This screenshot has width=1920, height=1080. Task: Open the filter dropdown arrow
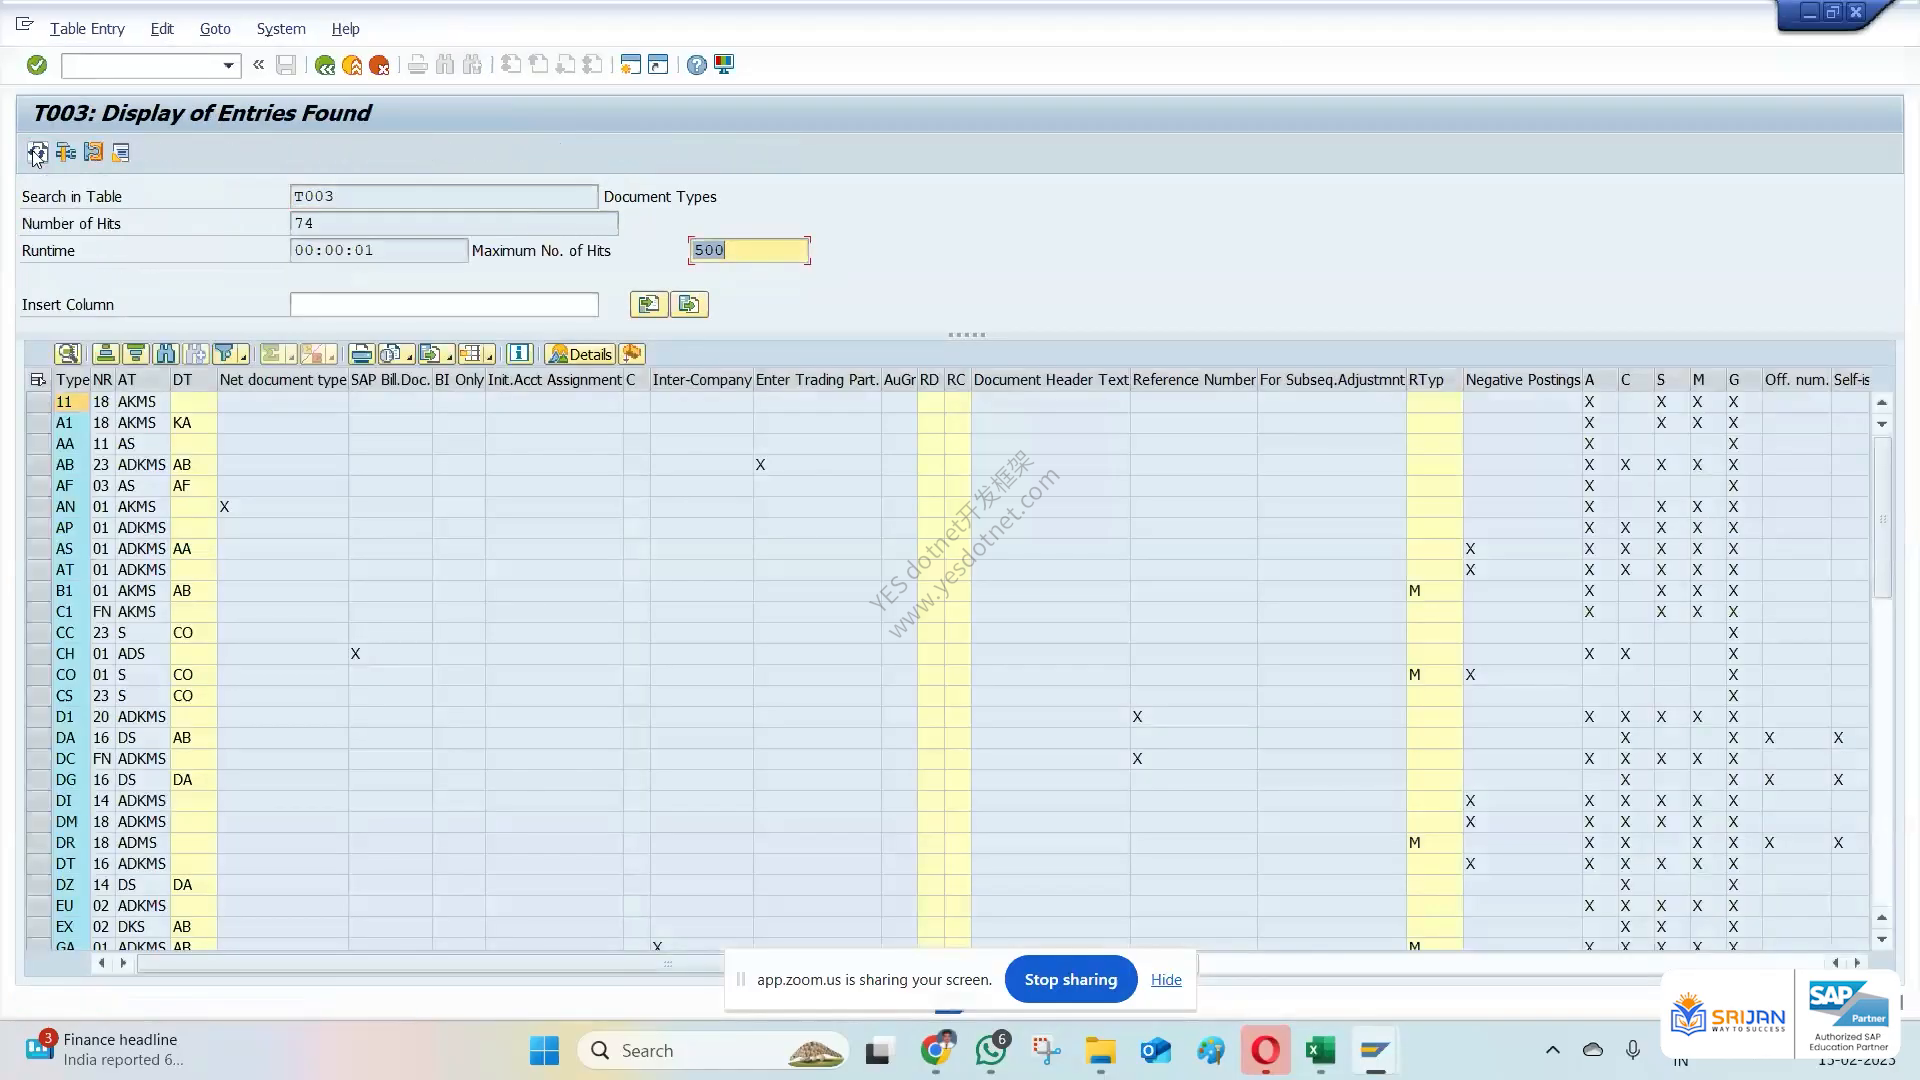coord(243,357)
